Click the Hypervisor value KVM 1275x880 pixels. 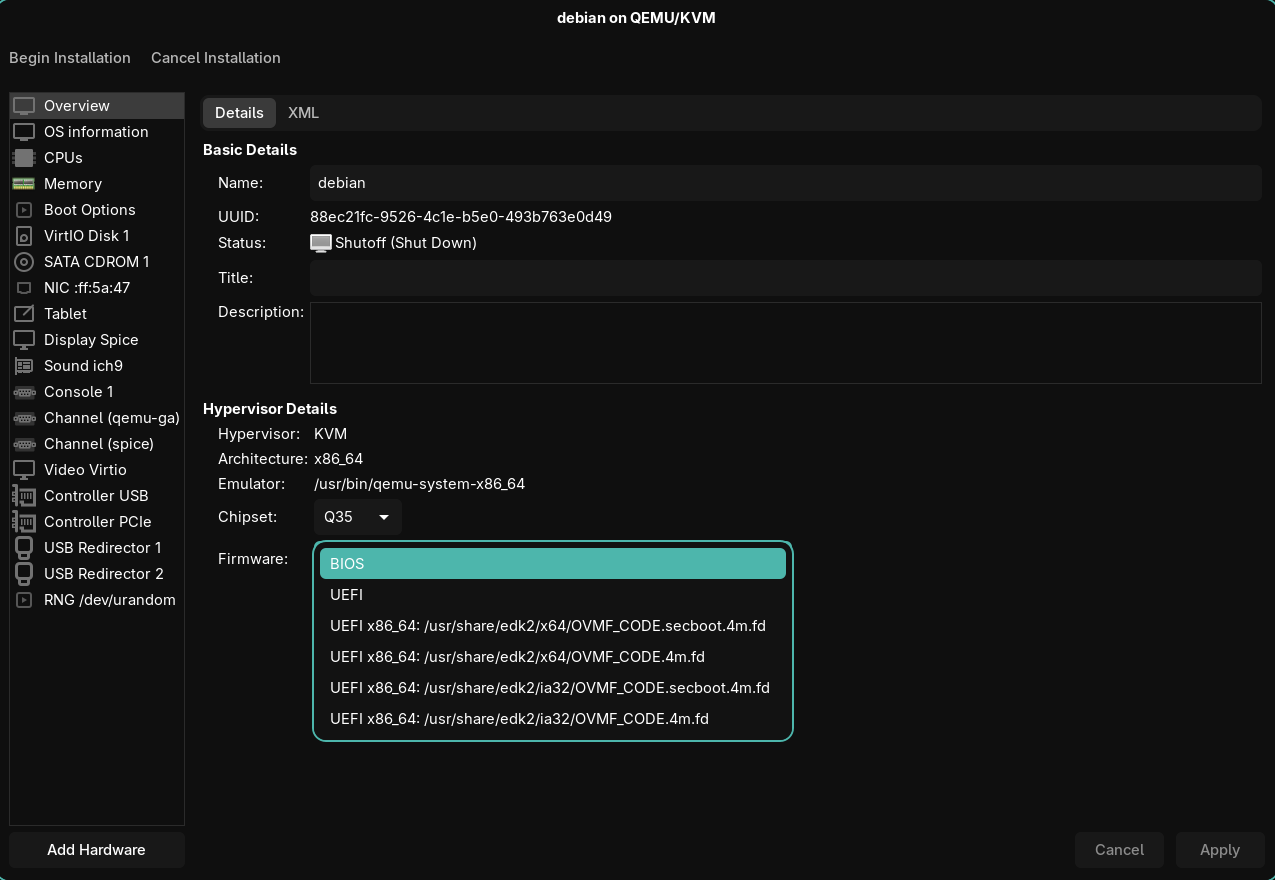coord(330,434)
